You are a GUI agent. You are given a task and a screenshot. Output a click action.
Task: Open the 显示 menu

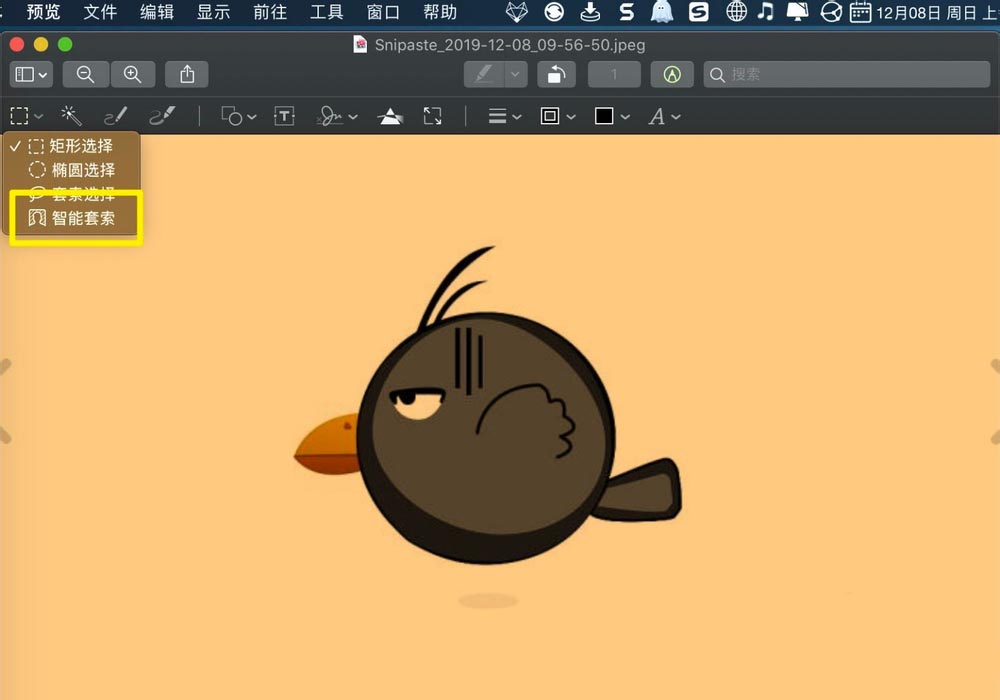(213, 11)
